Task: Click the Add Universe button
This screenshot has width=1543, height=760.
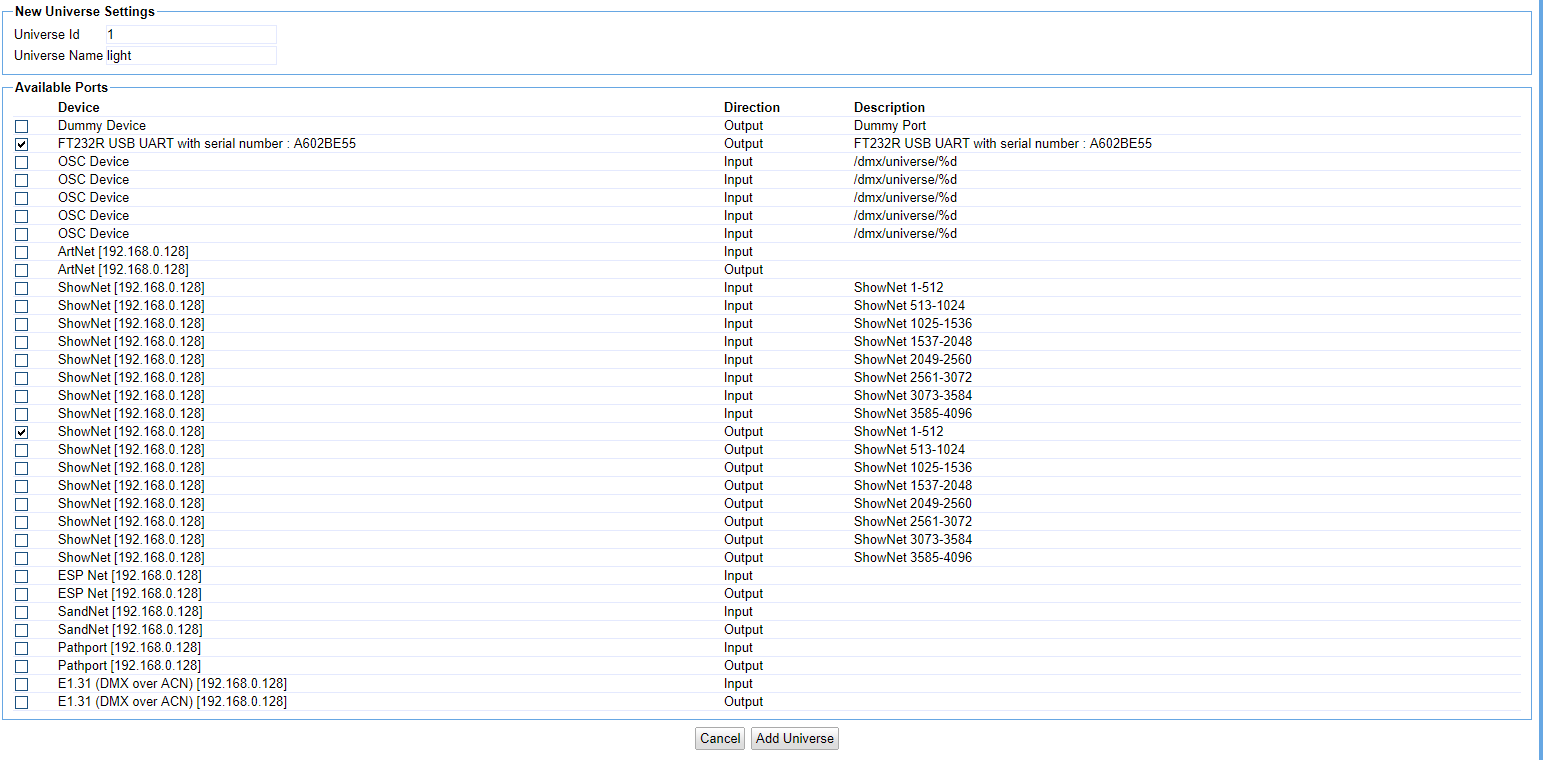Action: pos(795,739)
